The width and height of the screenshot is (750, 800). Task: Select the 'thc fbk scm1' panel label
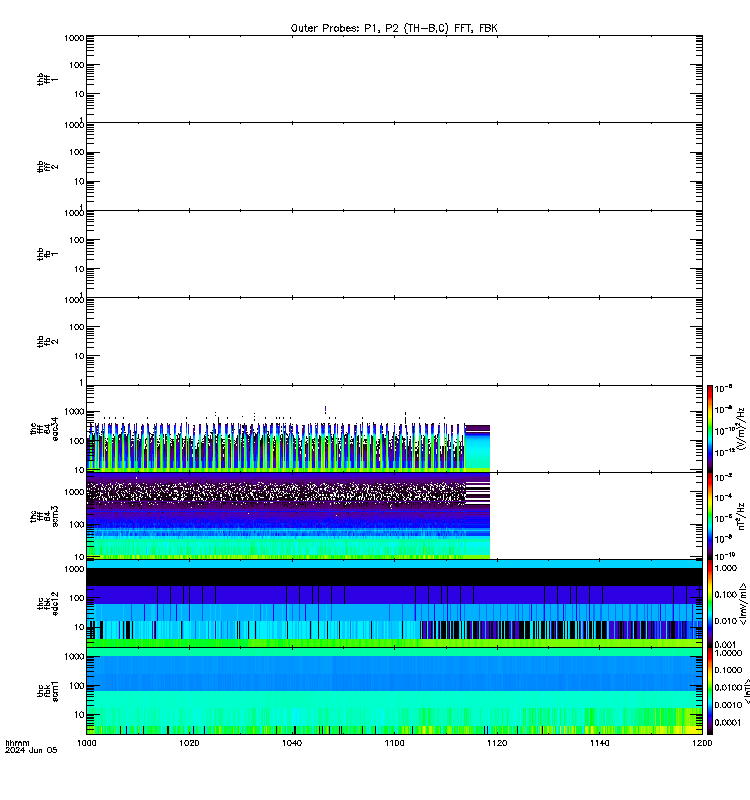pyautogui.click(x=48, y=691)
